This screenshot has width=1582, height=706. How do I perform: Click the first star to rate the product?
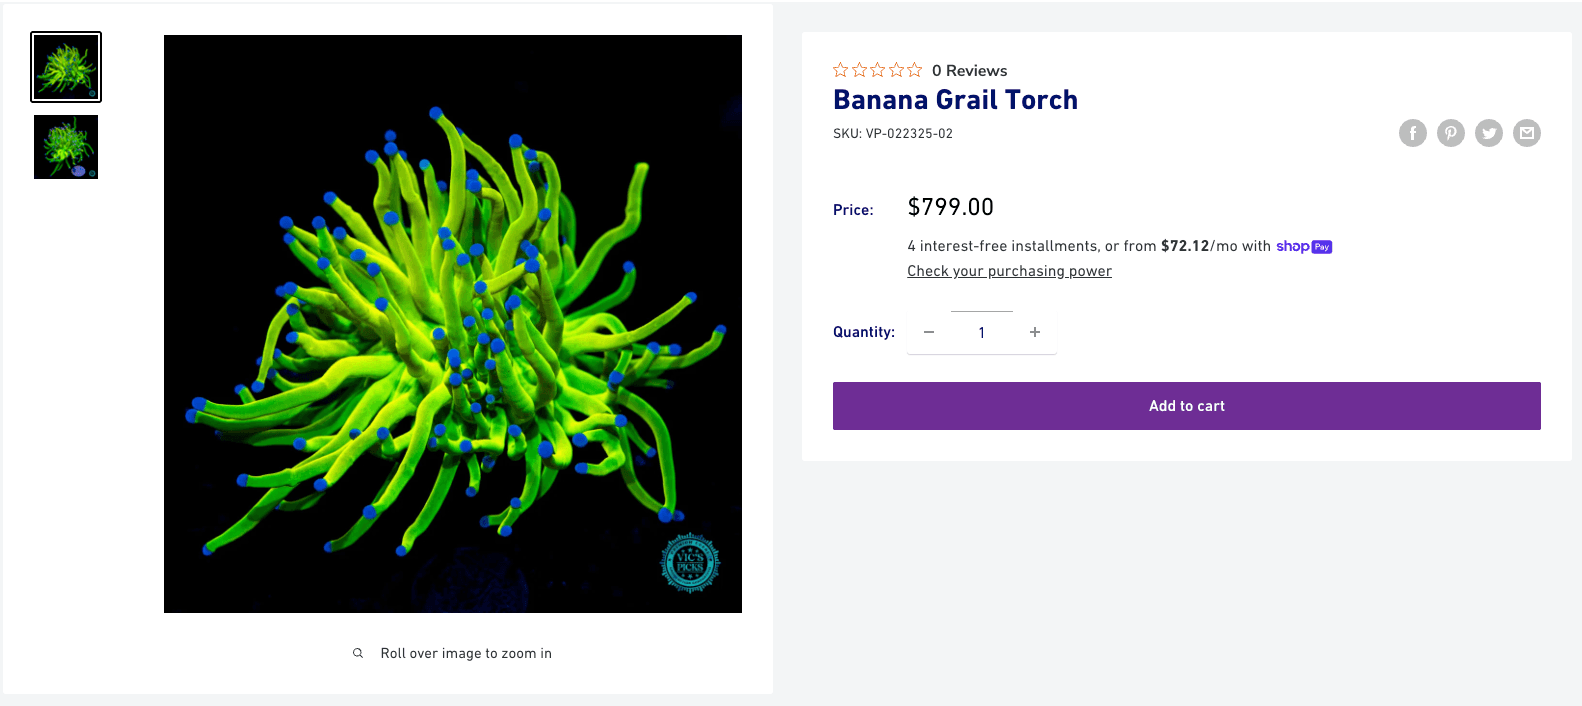pos(840,69)
